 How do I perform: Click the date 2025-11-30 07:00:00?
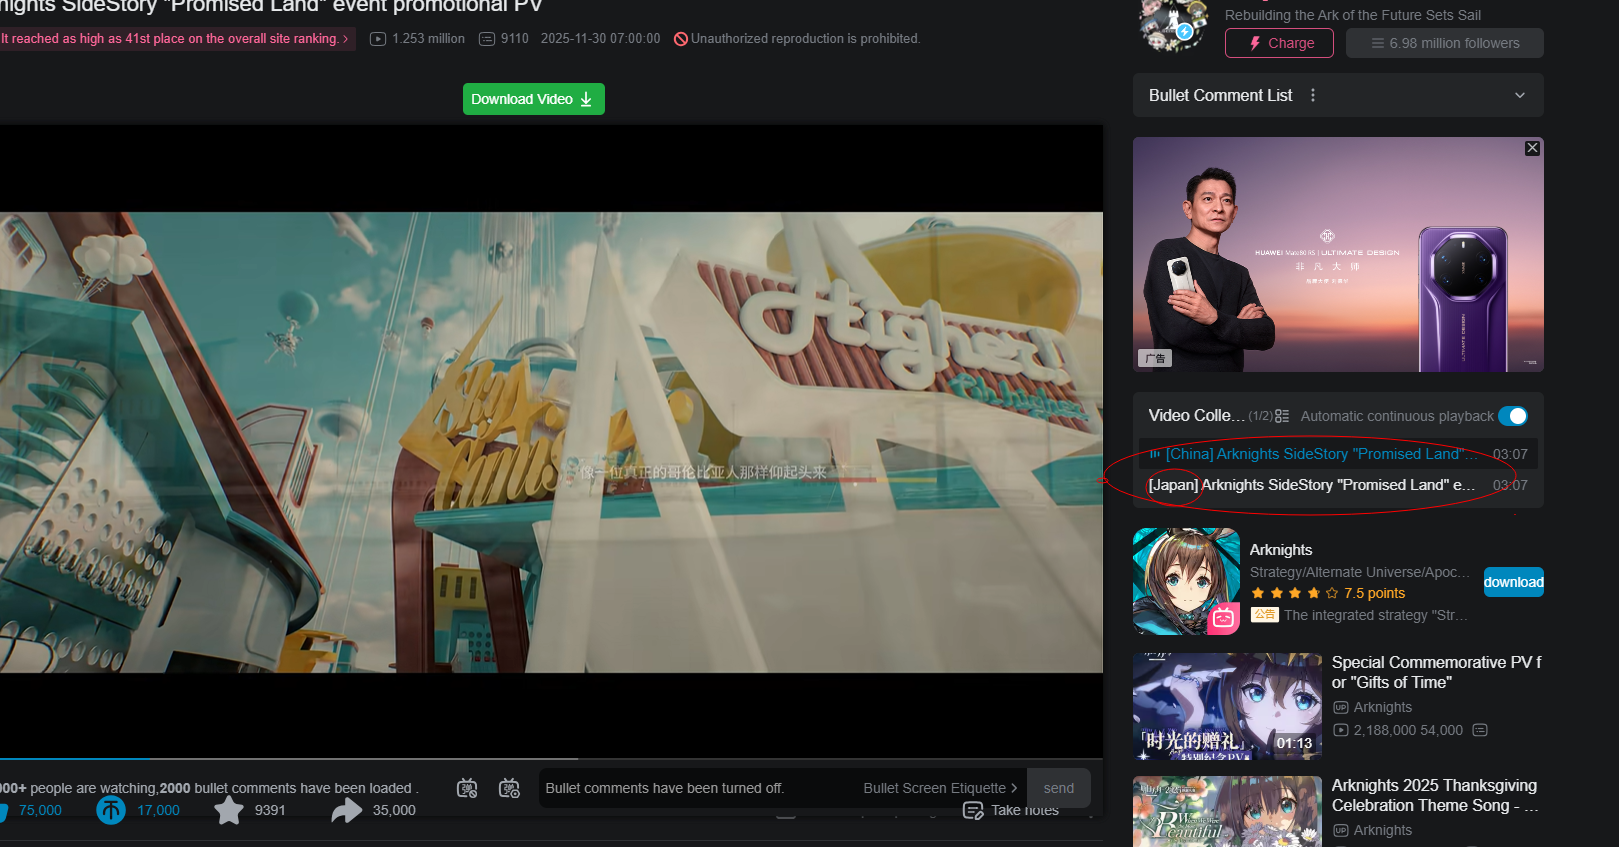pyautogui.click(x=601, y=39)
